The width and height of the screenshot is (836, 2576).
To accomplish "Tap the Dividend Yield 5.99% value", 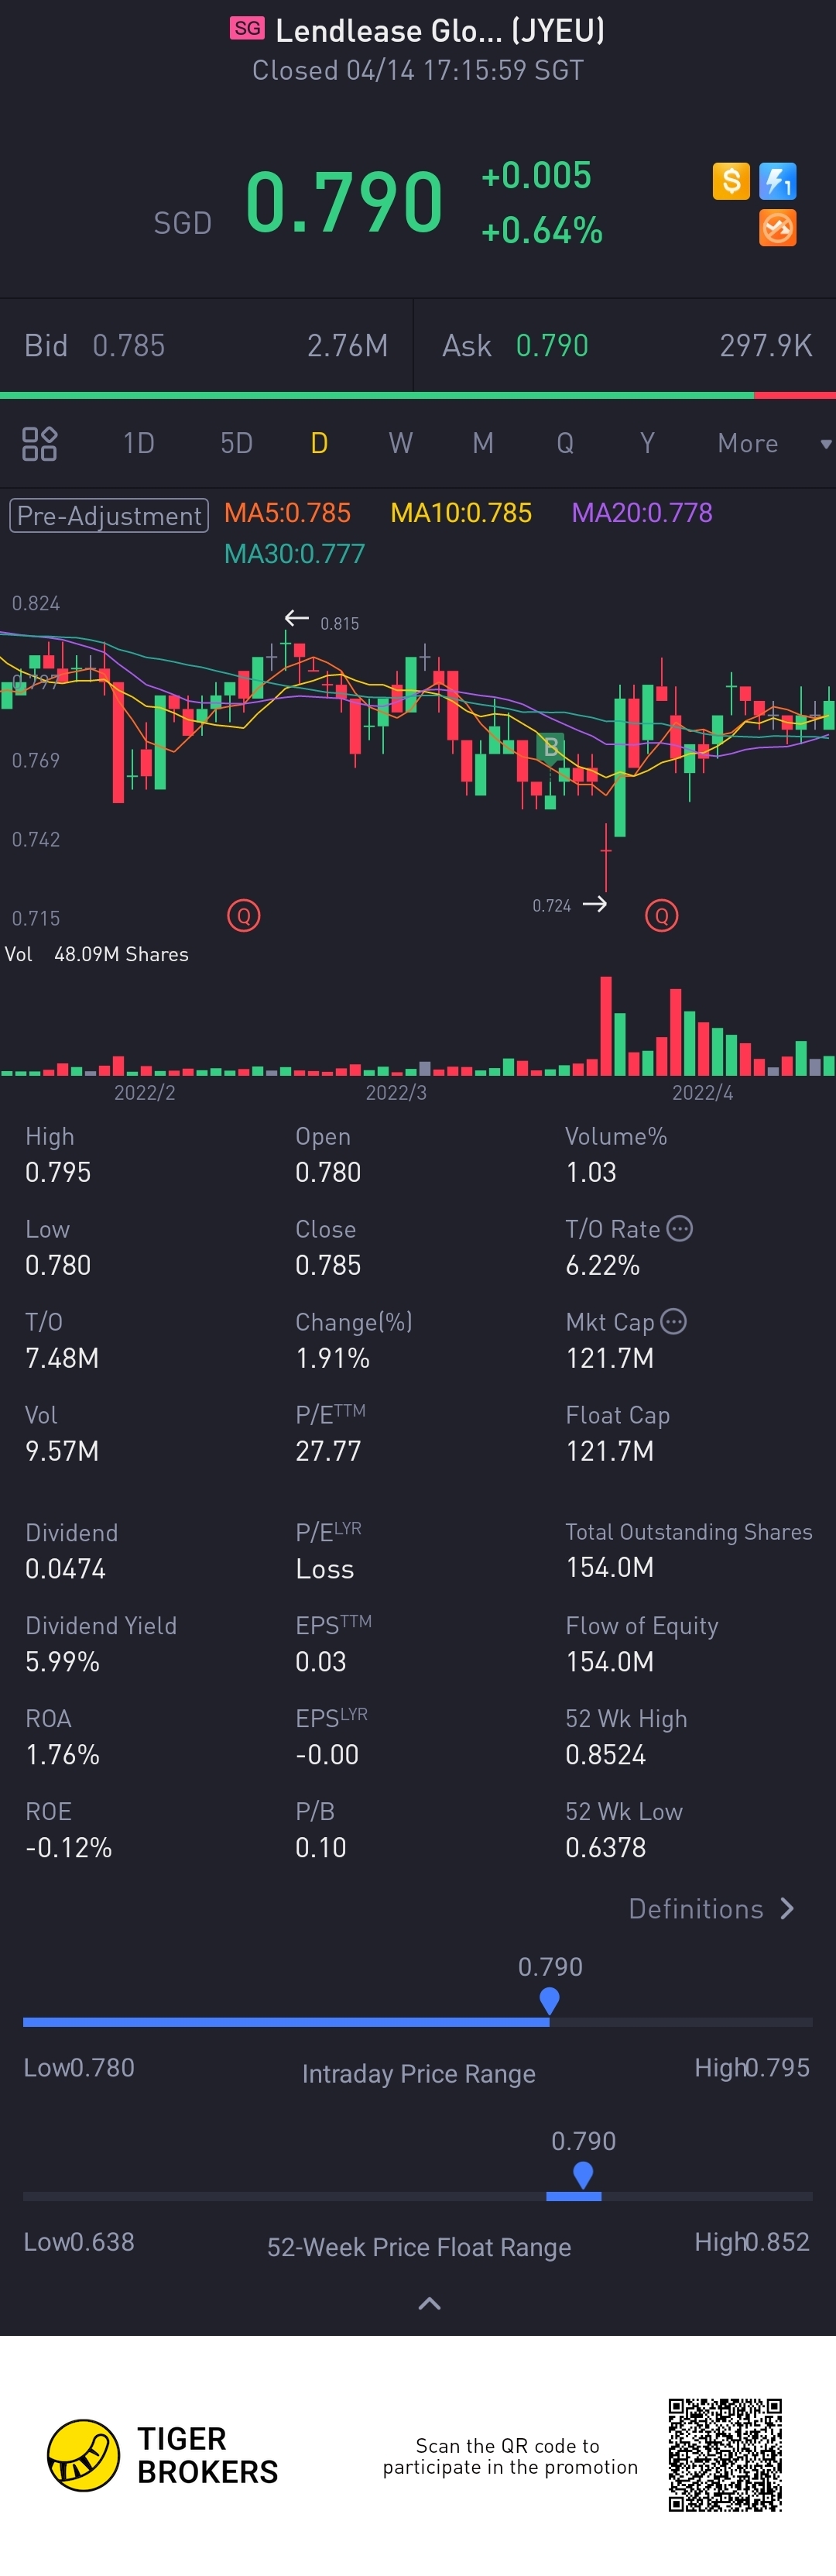I will (63, 1662).
